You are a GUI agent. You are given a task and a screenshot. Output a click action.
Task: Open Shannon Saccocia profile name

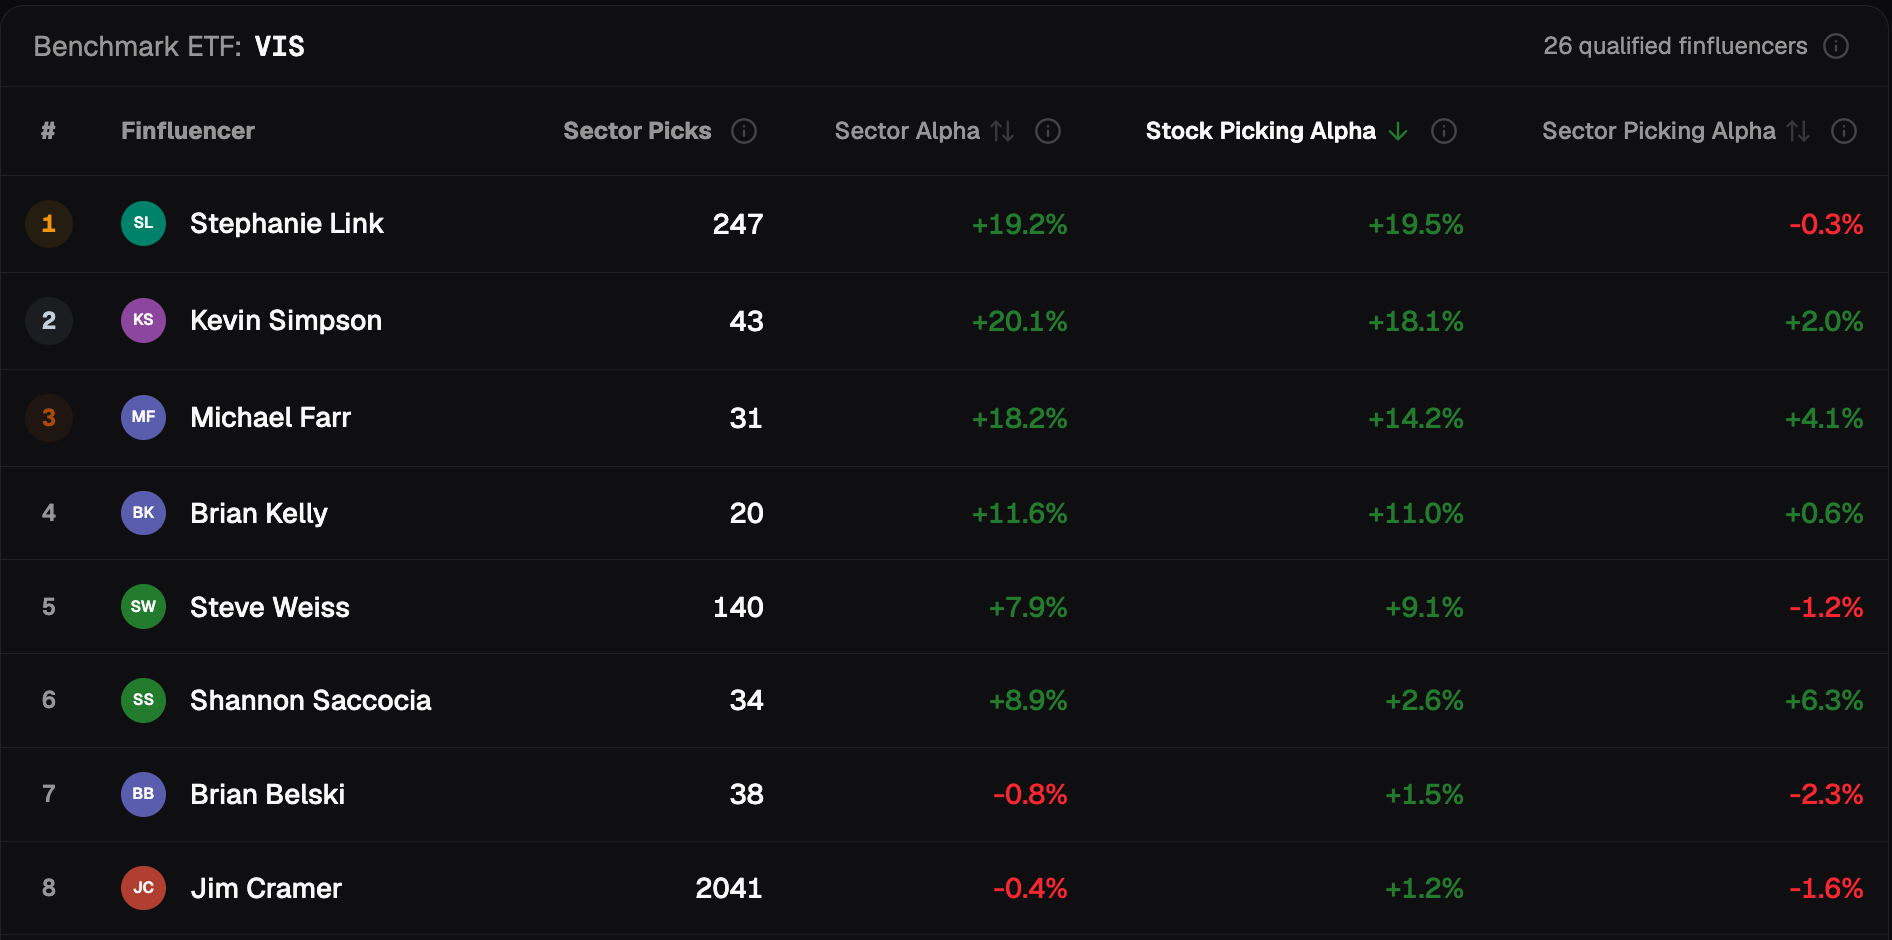click(311, 701)
